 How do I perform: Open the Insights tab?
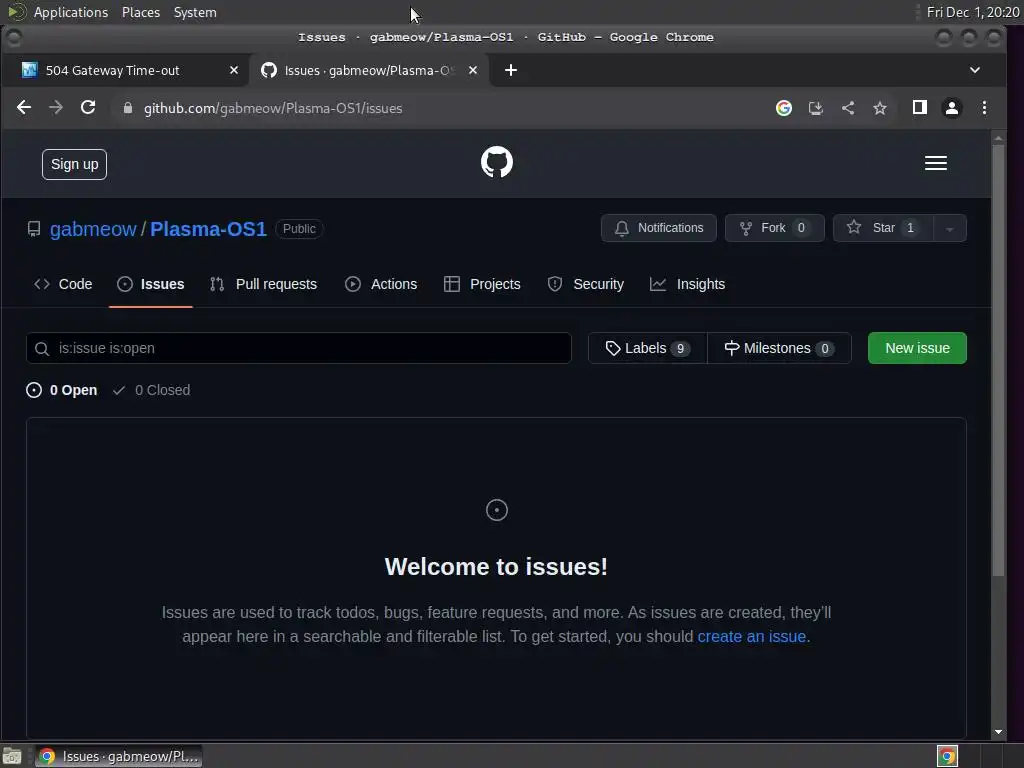[x=688, y=284]
